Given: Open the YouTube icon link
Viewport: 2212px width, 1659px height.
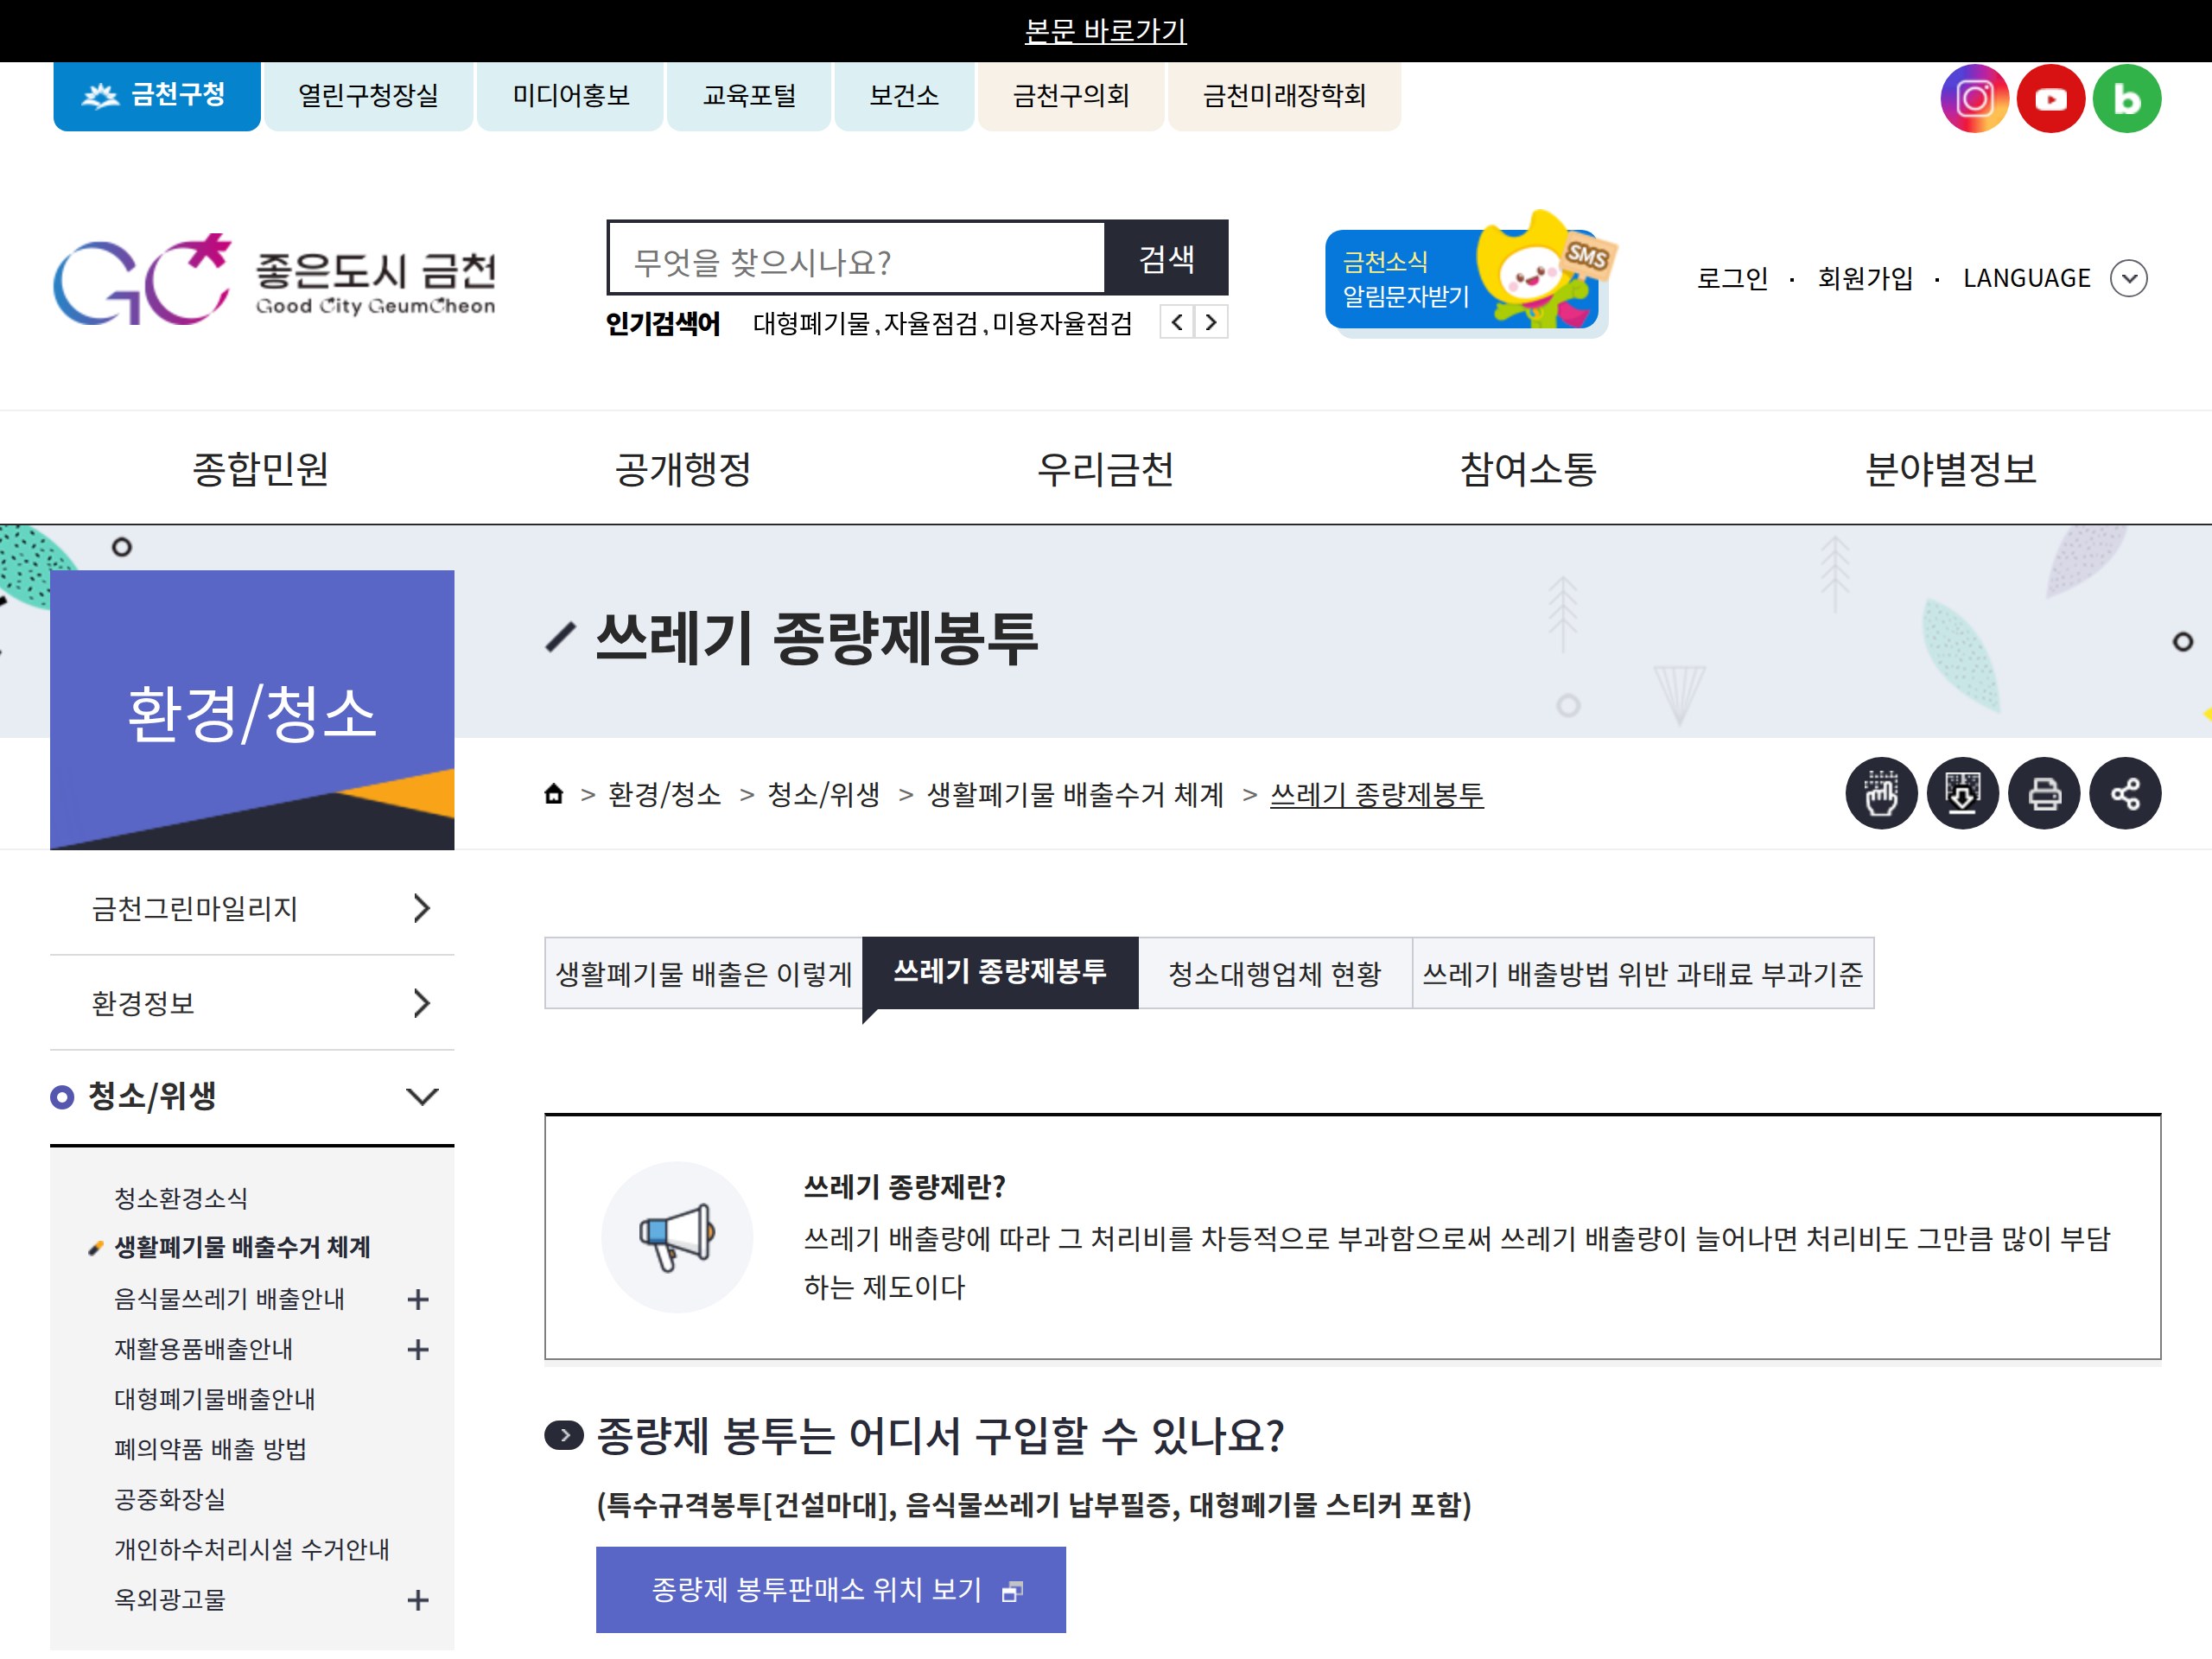Looking at the screenshot, I should pos(2050,98).
